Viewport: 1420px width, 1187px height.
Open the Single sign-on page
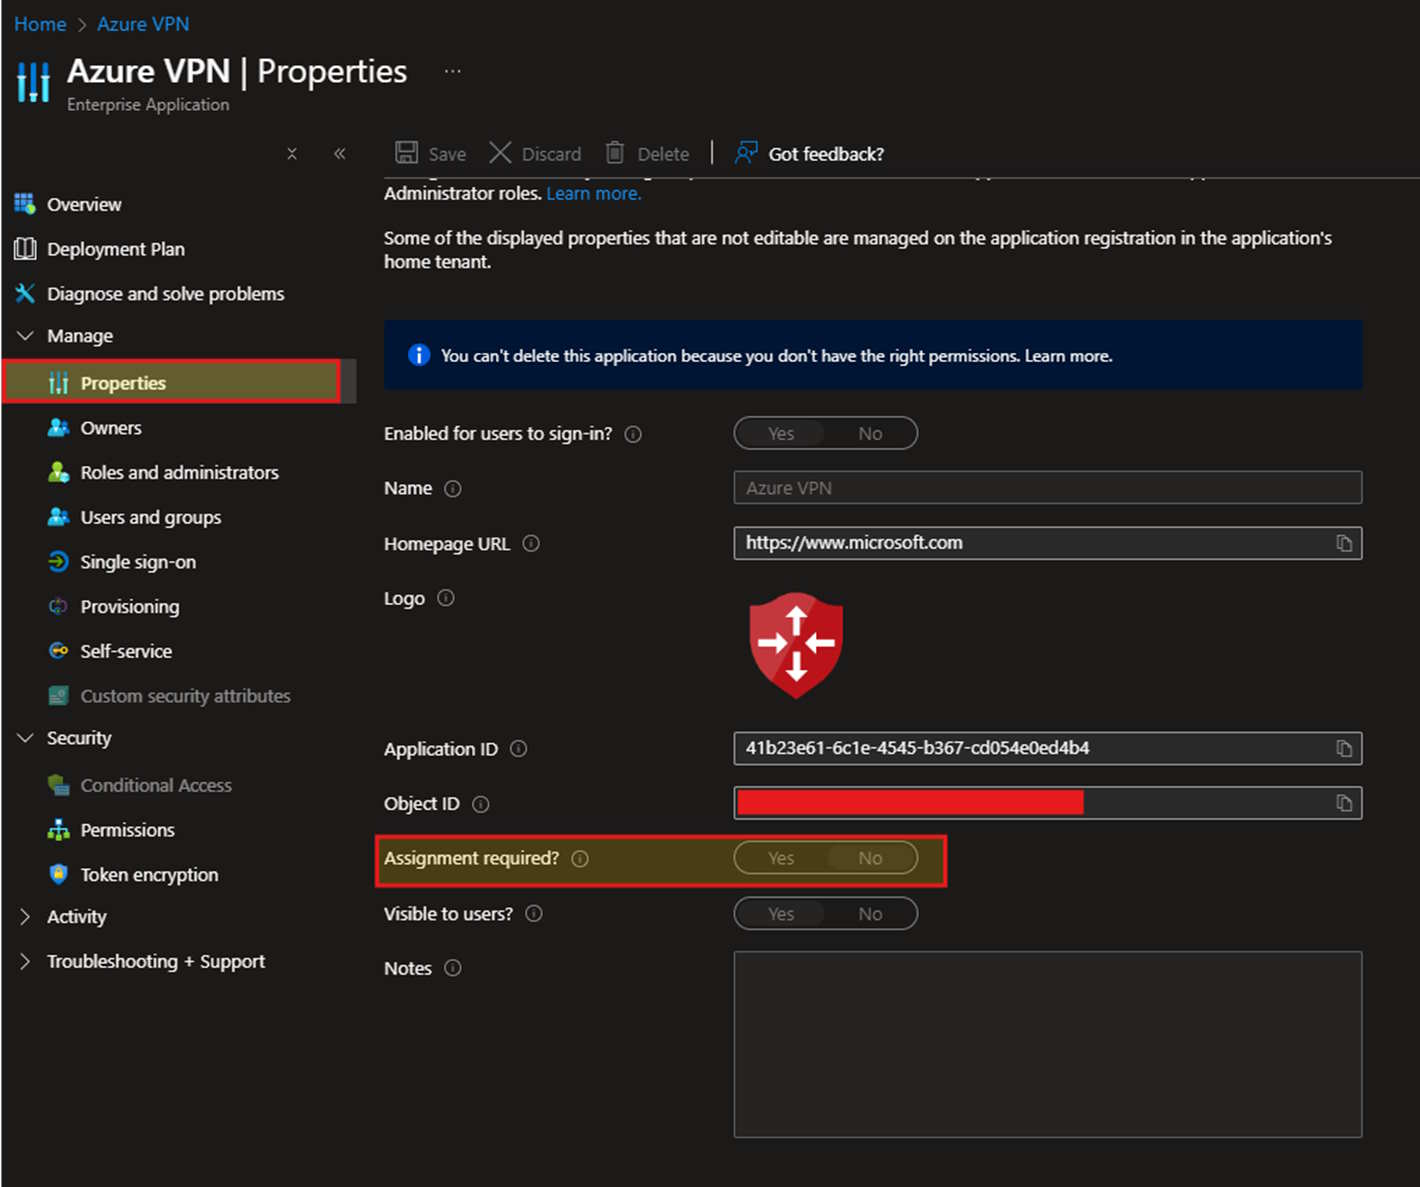click(138, 562)
